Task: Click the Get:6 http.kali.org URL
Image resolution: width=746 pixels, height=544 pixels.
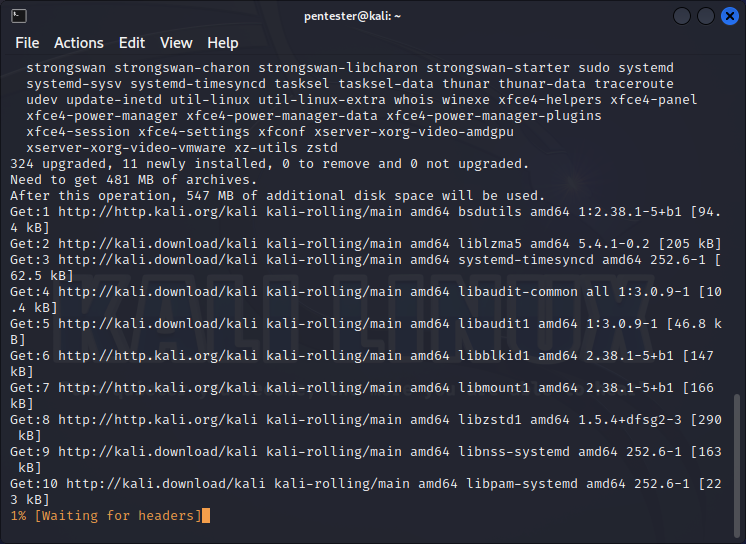Action: point(157,356)
